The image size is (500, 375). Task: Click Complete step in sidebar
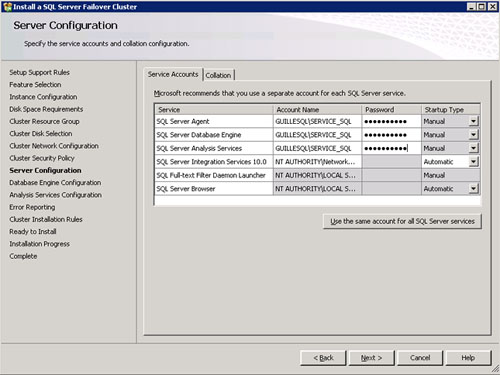[23, 256]
